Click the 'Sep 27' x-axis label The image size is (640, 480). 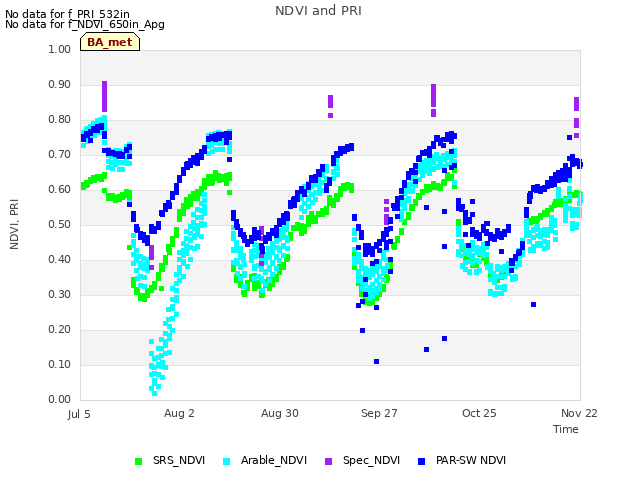(379, 413)
